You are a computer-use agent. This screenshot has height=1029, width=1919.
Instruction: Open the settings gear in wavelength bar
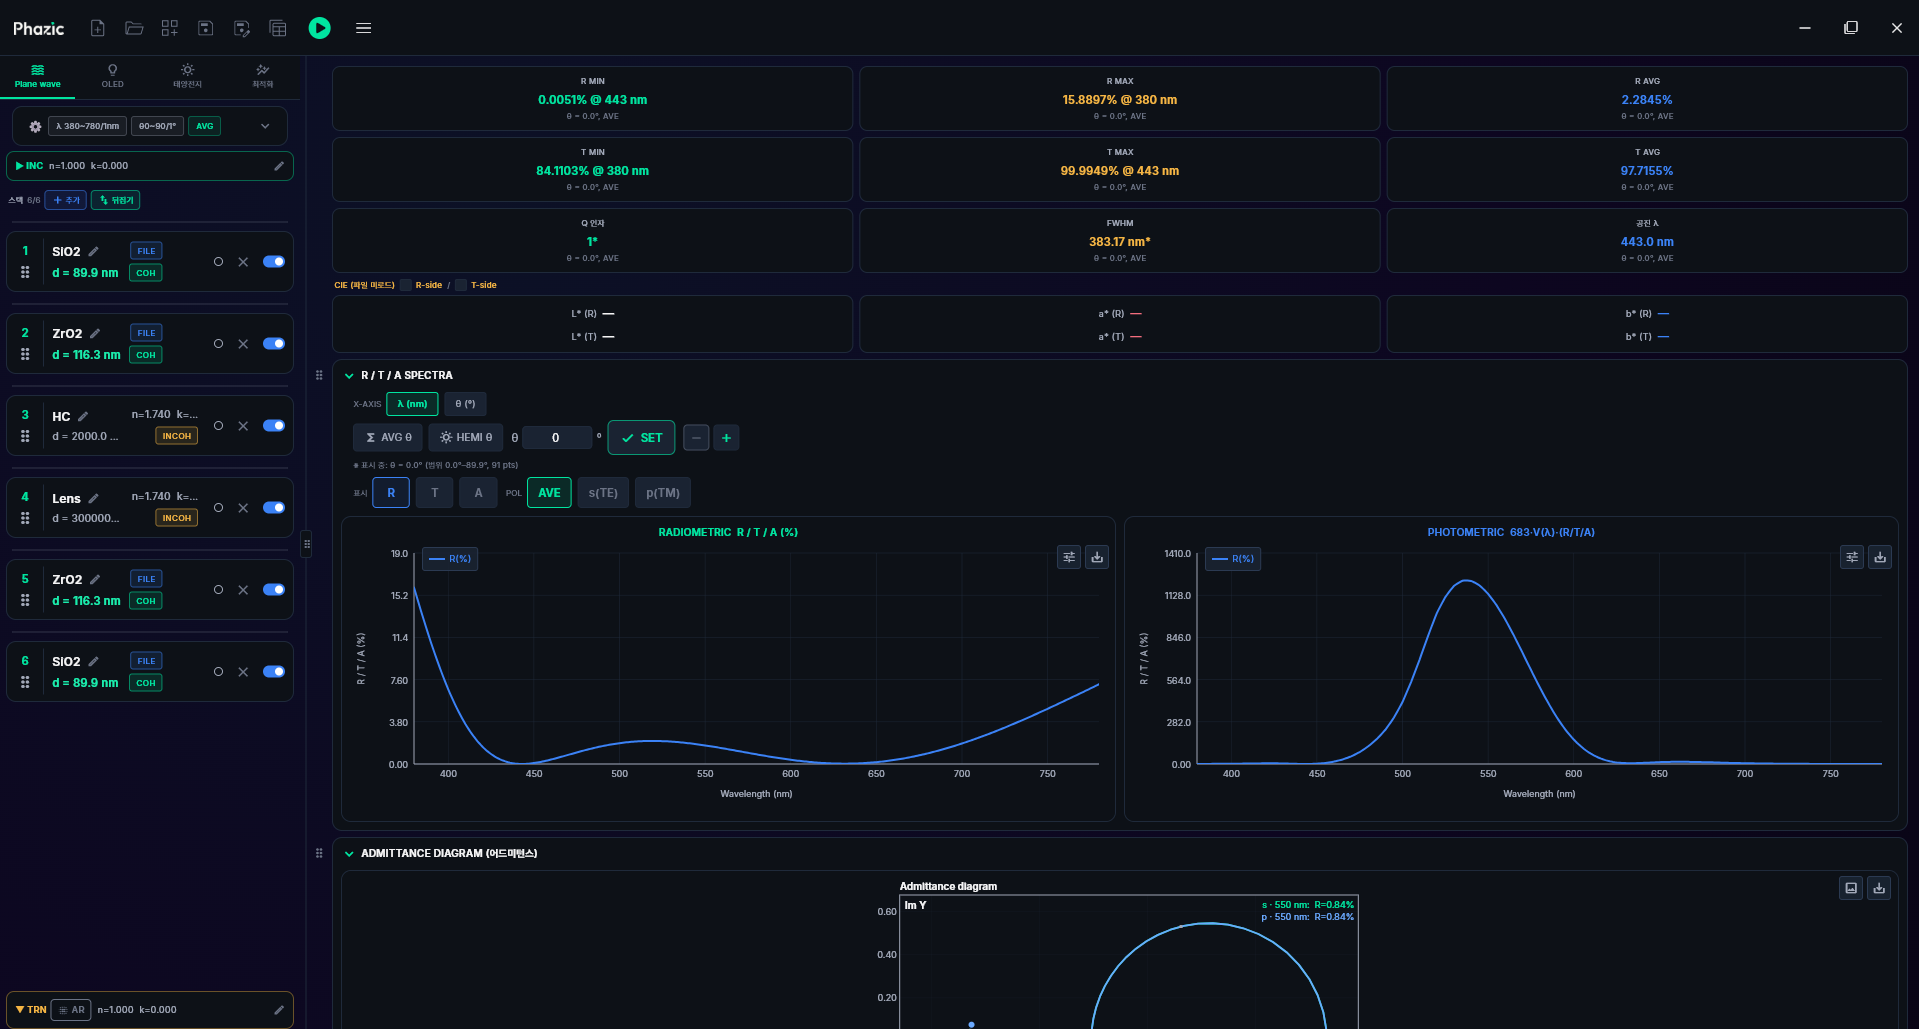click(35, 127)
